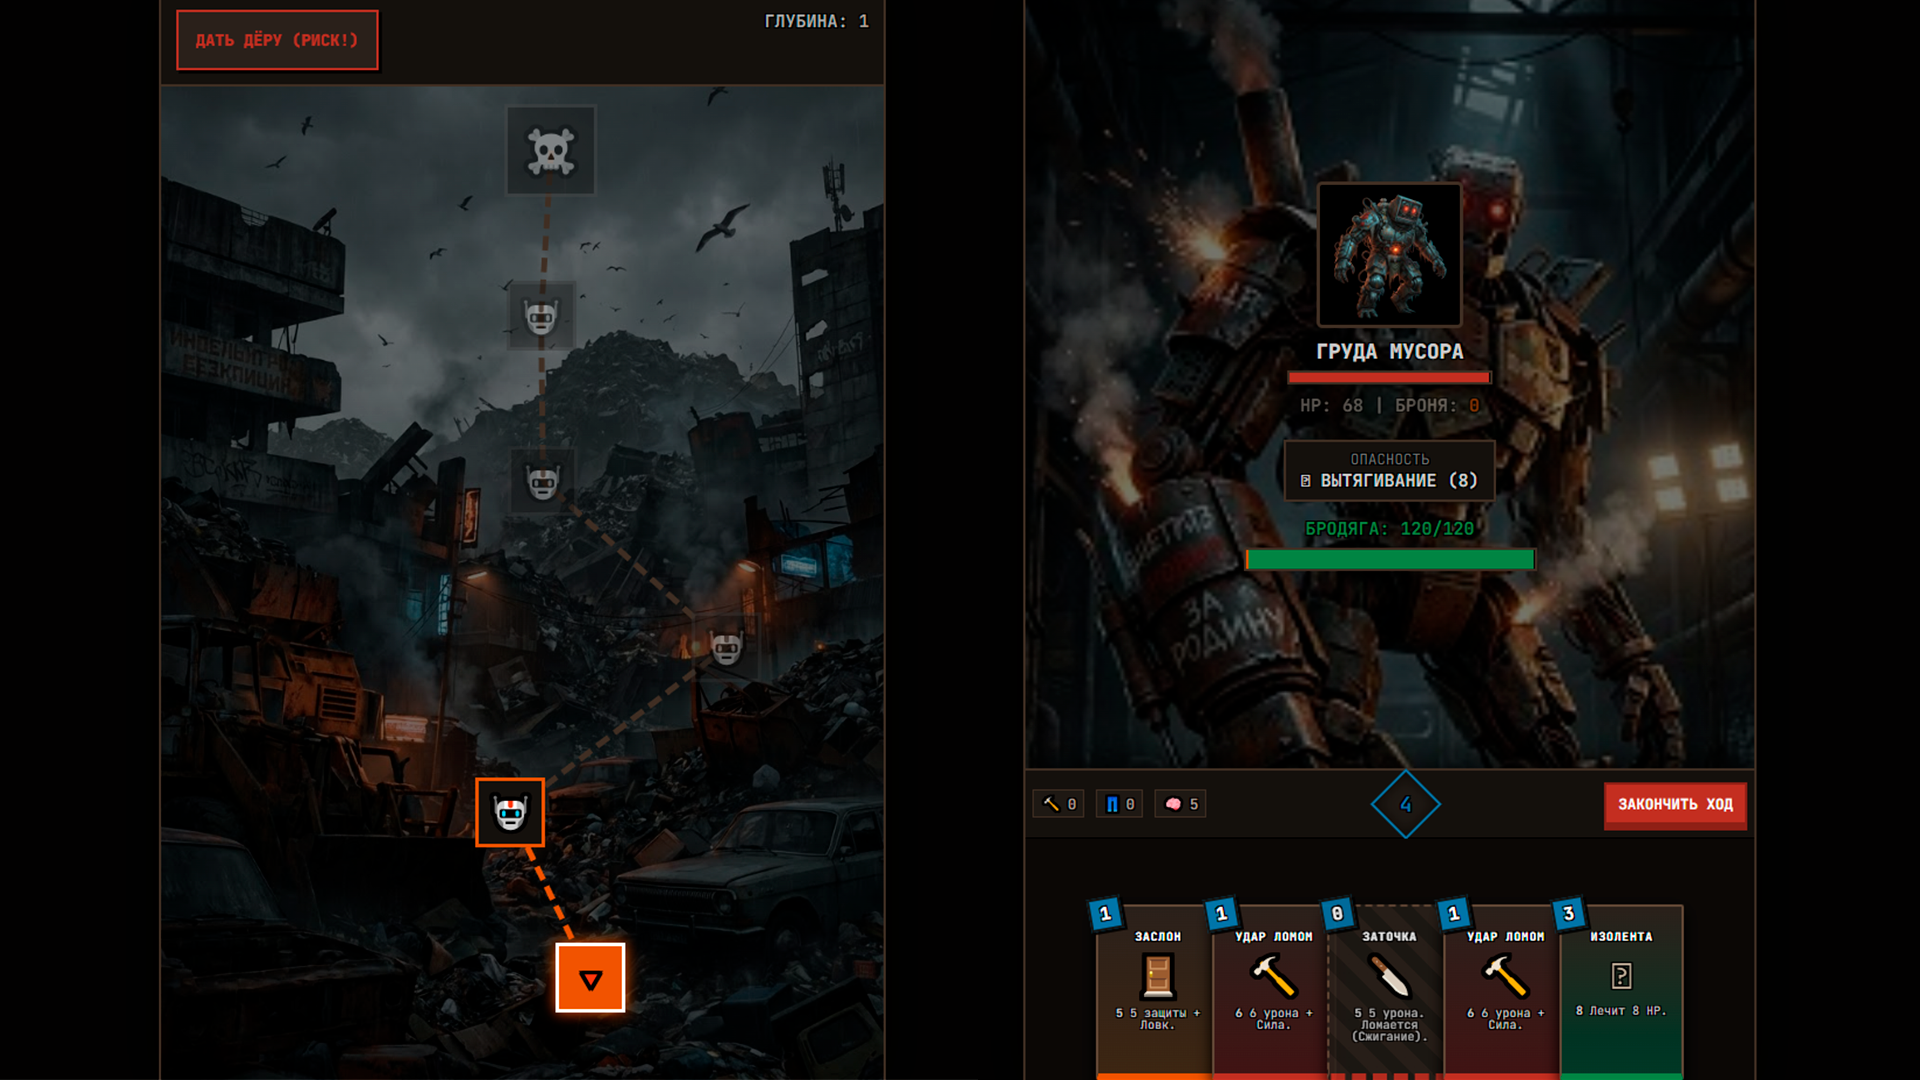This screenshot has width=1920, height=1080.
Task: Click the ВЫТЯГИВАНИЕ (8) danger badge
Action: tap(1389, 480)
